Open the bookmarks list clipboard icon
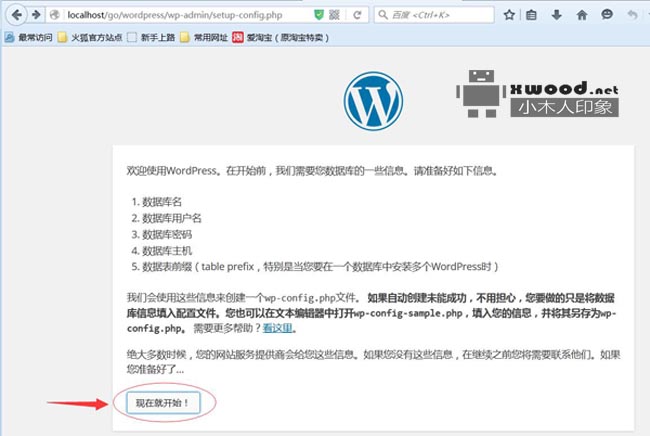 tap(531, 15)
